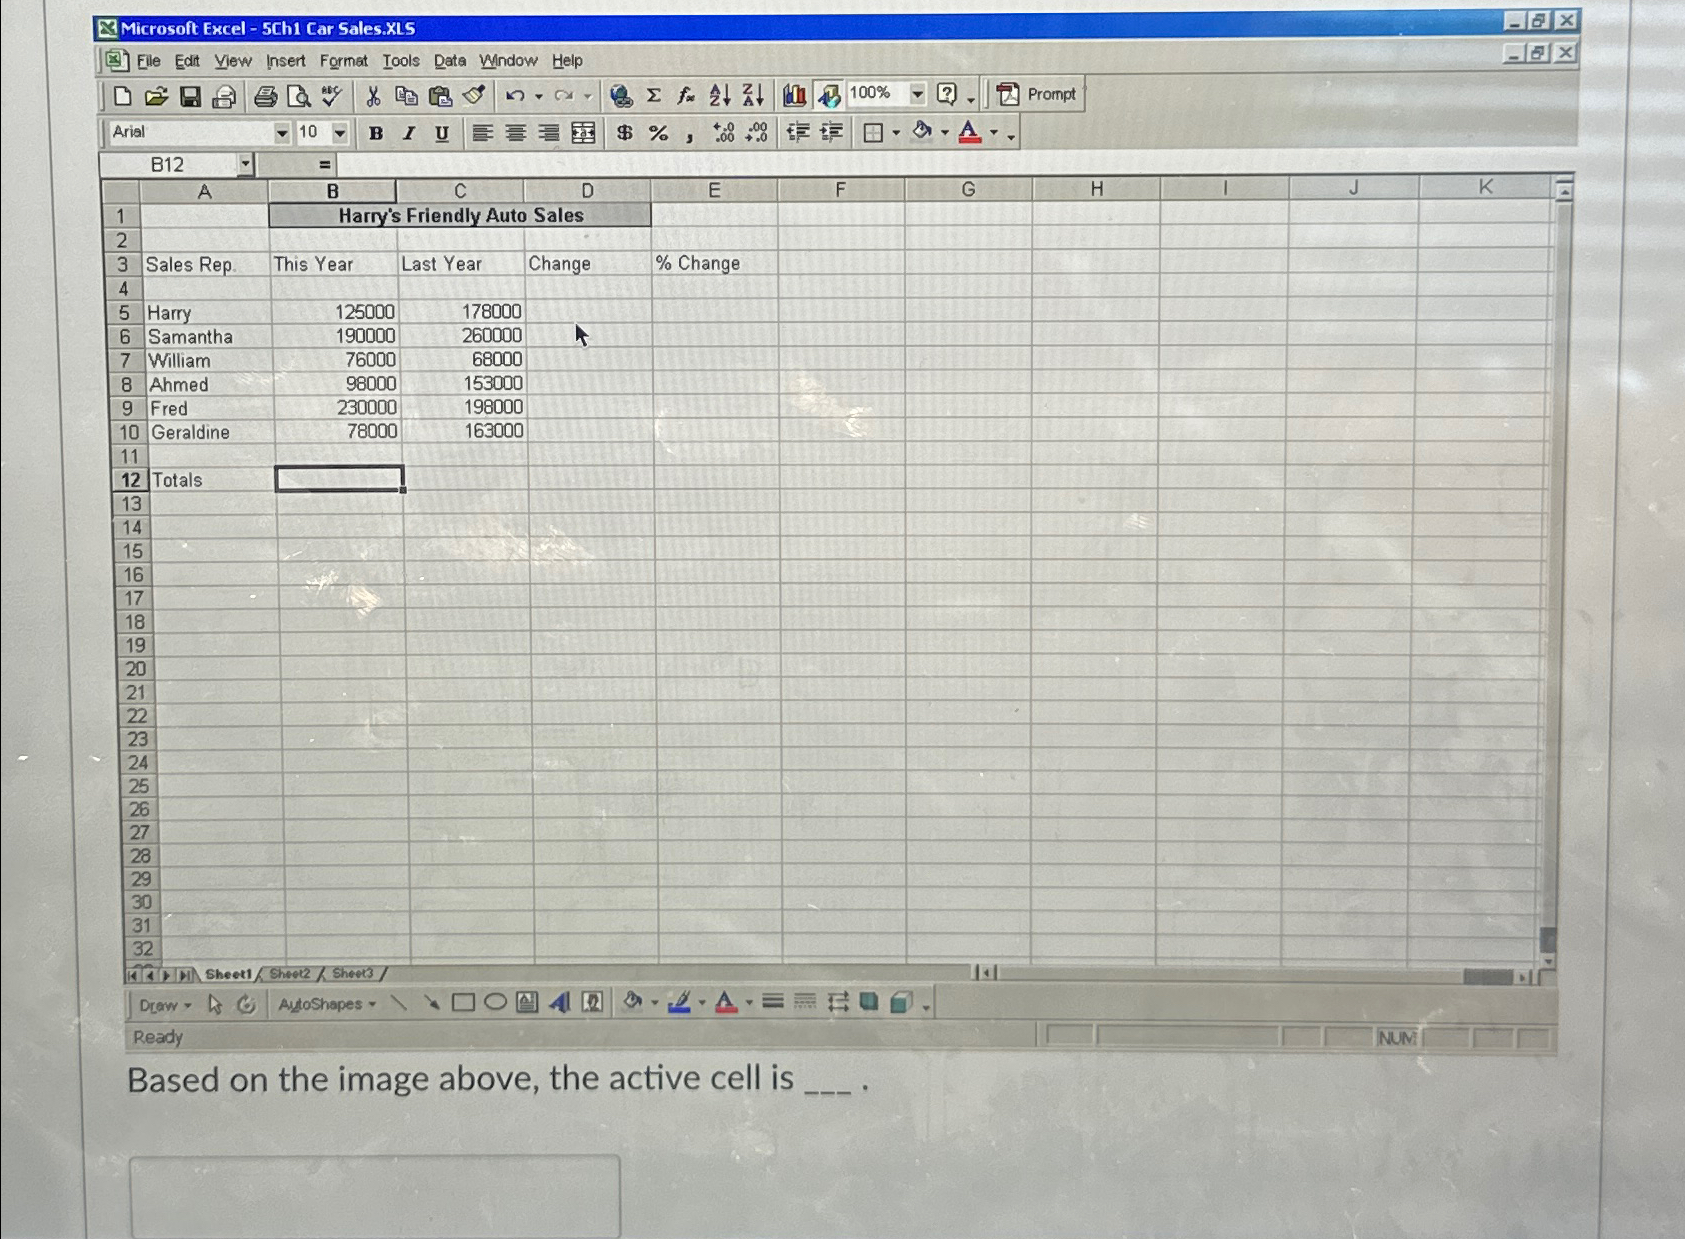The height and width of the screenshot is (1239, 1685).
Task: Save the workbook using the floppy disk icon
Action: click(x=190, y=96)
